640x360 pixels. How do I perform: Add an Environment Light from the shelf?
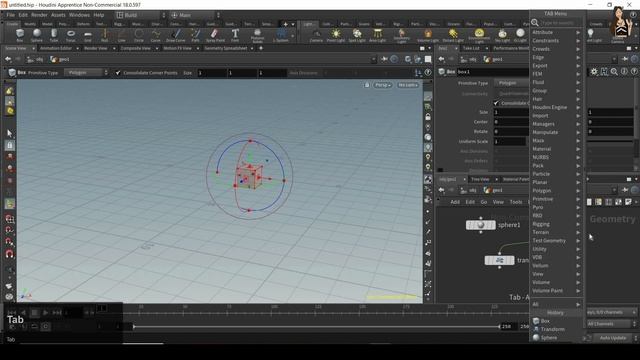coord(479,36)
